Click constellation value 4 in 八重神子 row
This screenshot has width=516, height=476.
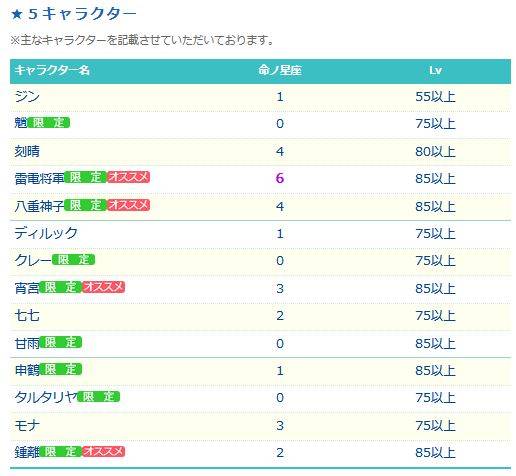280,206
